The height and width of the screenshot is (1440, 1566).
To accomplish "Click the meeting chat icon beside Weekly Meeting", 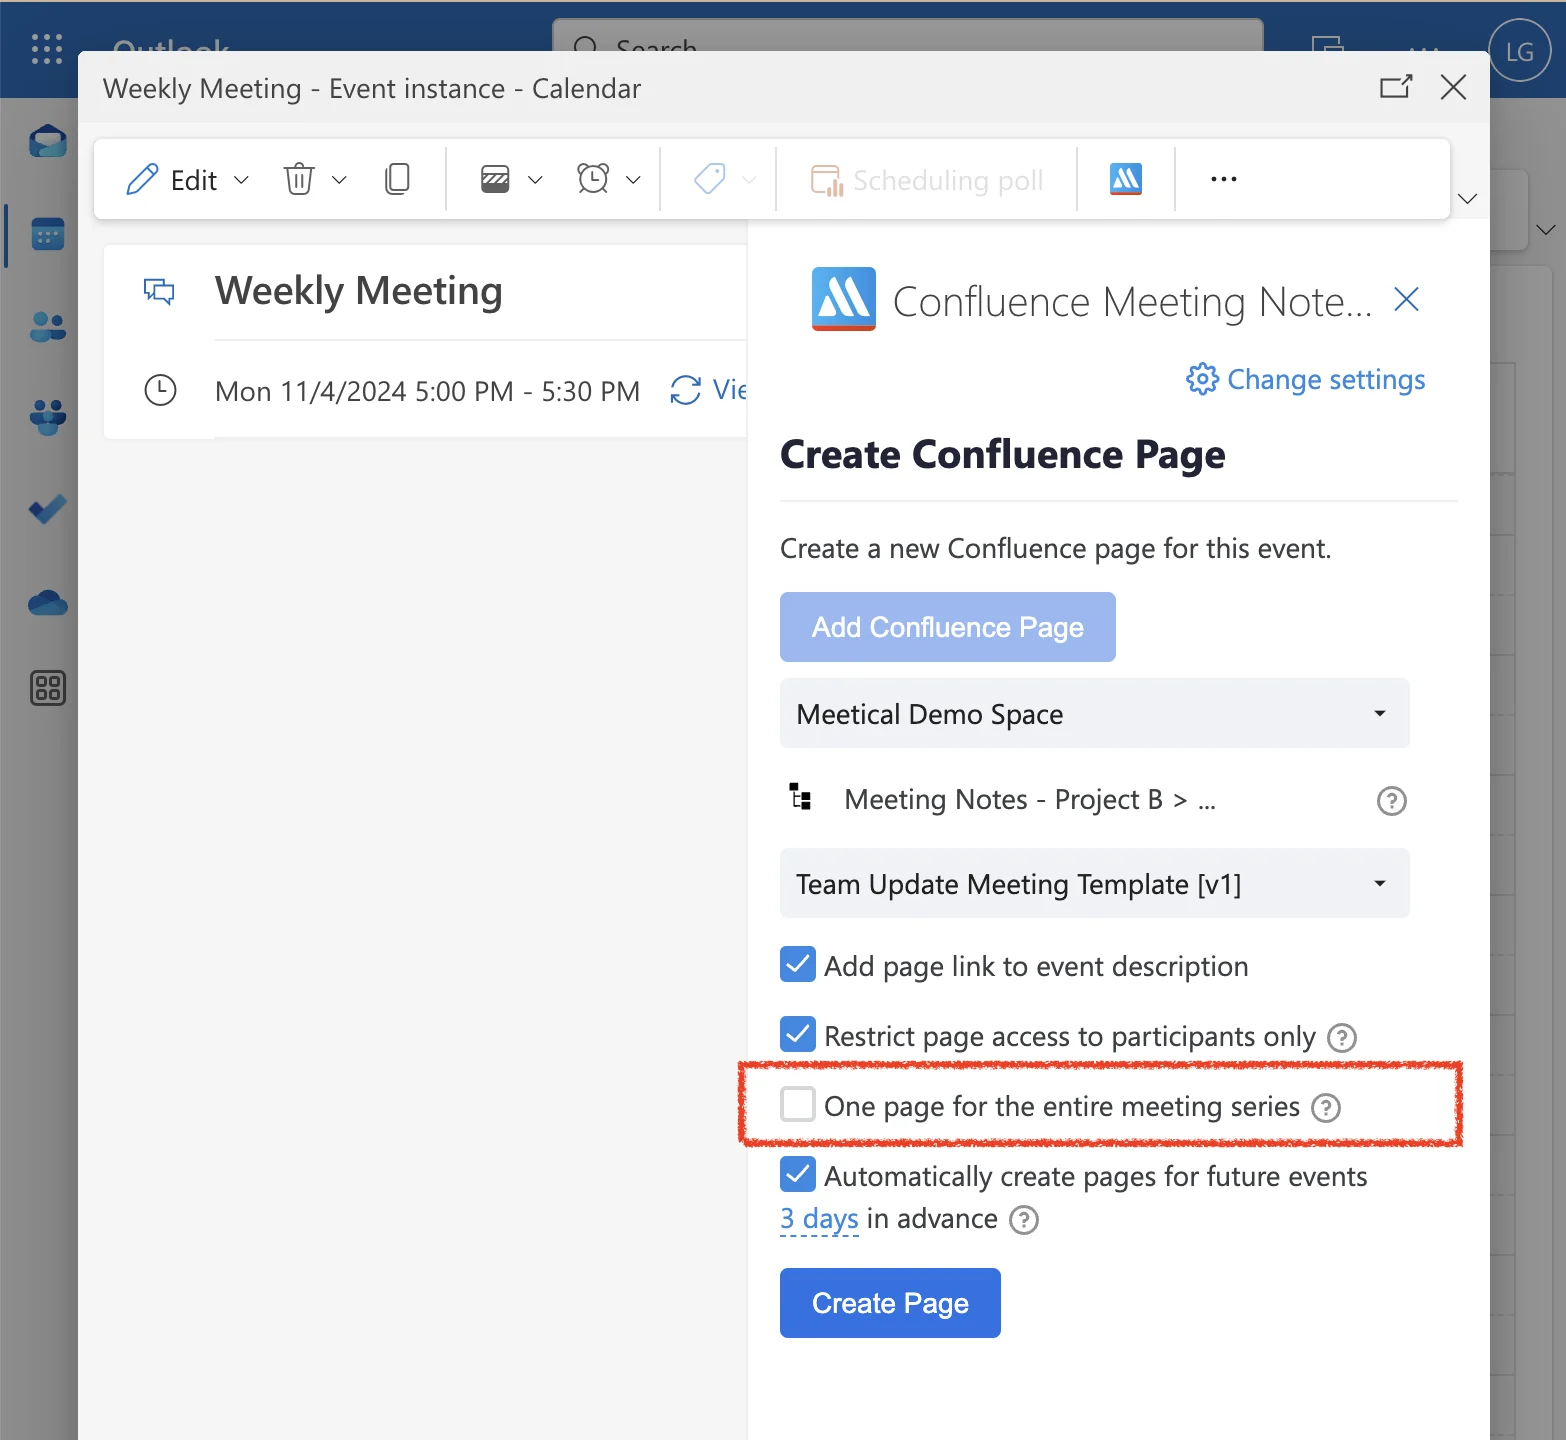I will click(159, 291).
